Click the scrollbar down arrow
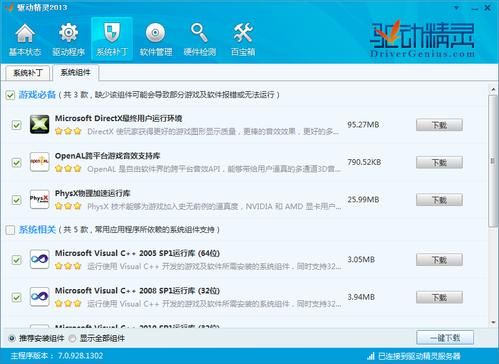This screenshot has width=499, height=364. point(493,322)
